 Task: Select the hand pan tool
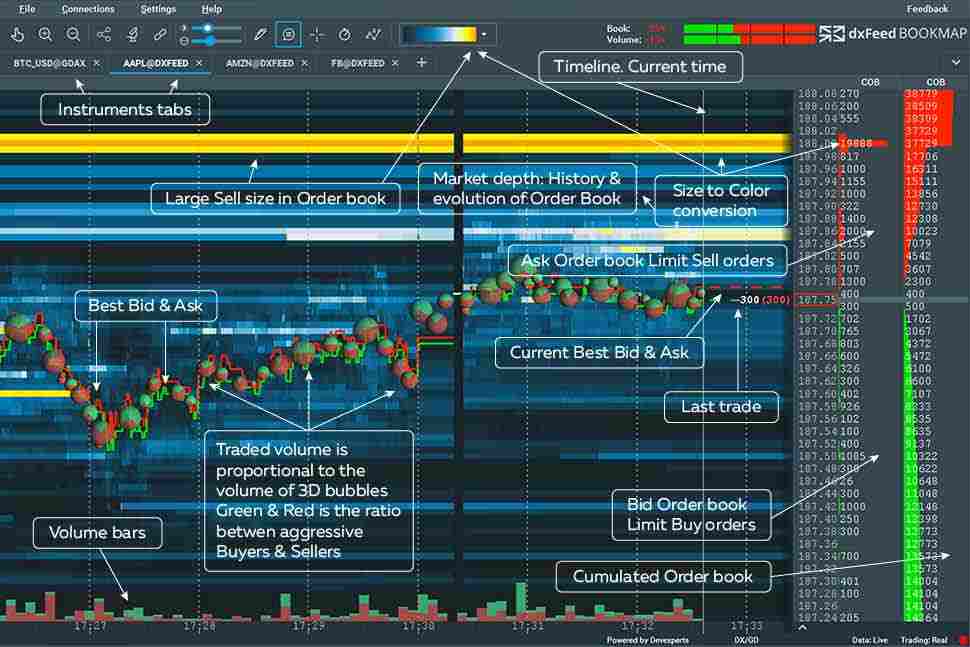click(18, 34)
